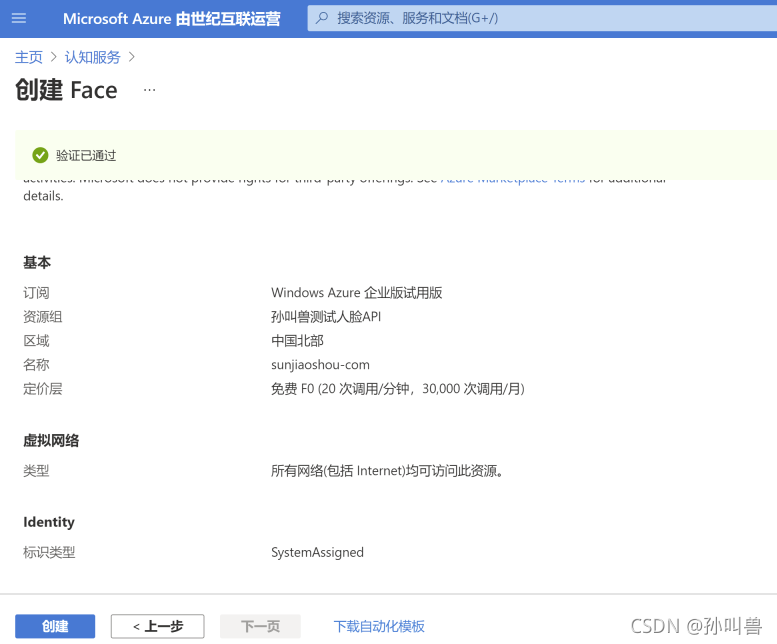Open 认知服务 breadcrumb link
Screen dimensions: 777x644
point(93,57)
